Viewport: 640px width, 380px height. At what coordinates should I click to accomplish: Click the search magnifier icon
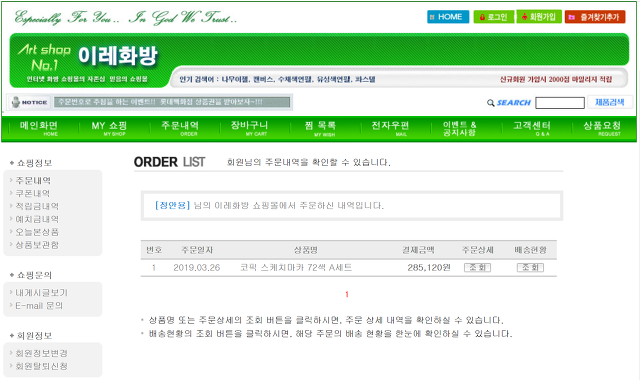491,103
